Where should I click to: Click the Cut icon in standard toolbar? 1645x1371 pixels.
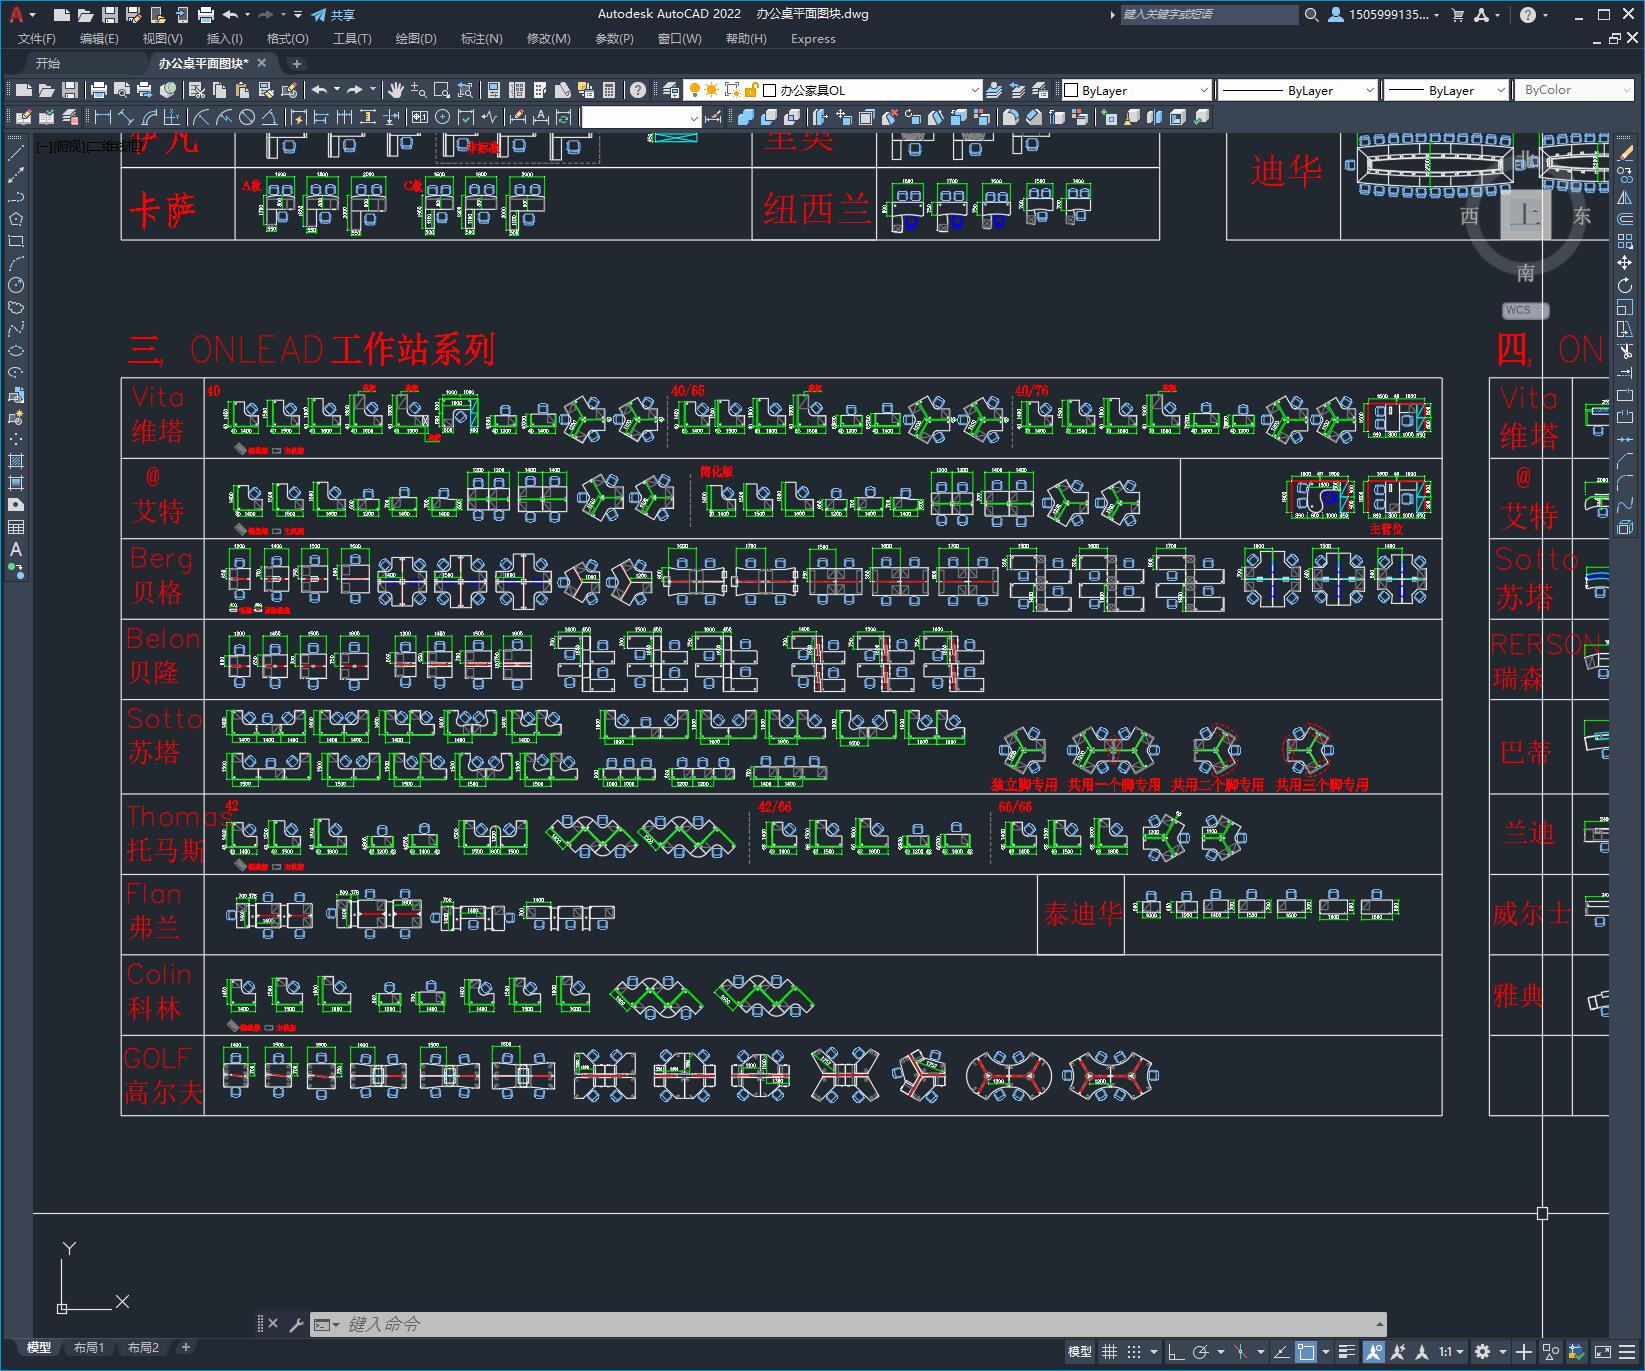[x=197, y=90]
